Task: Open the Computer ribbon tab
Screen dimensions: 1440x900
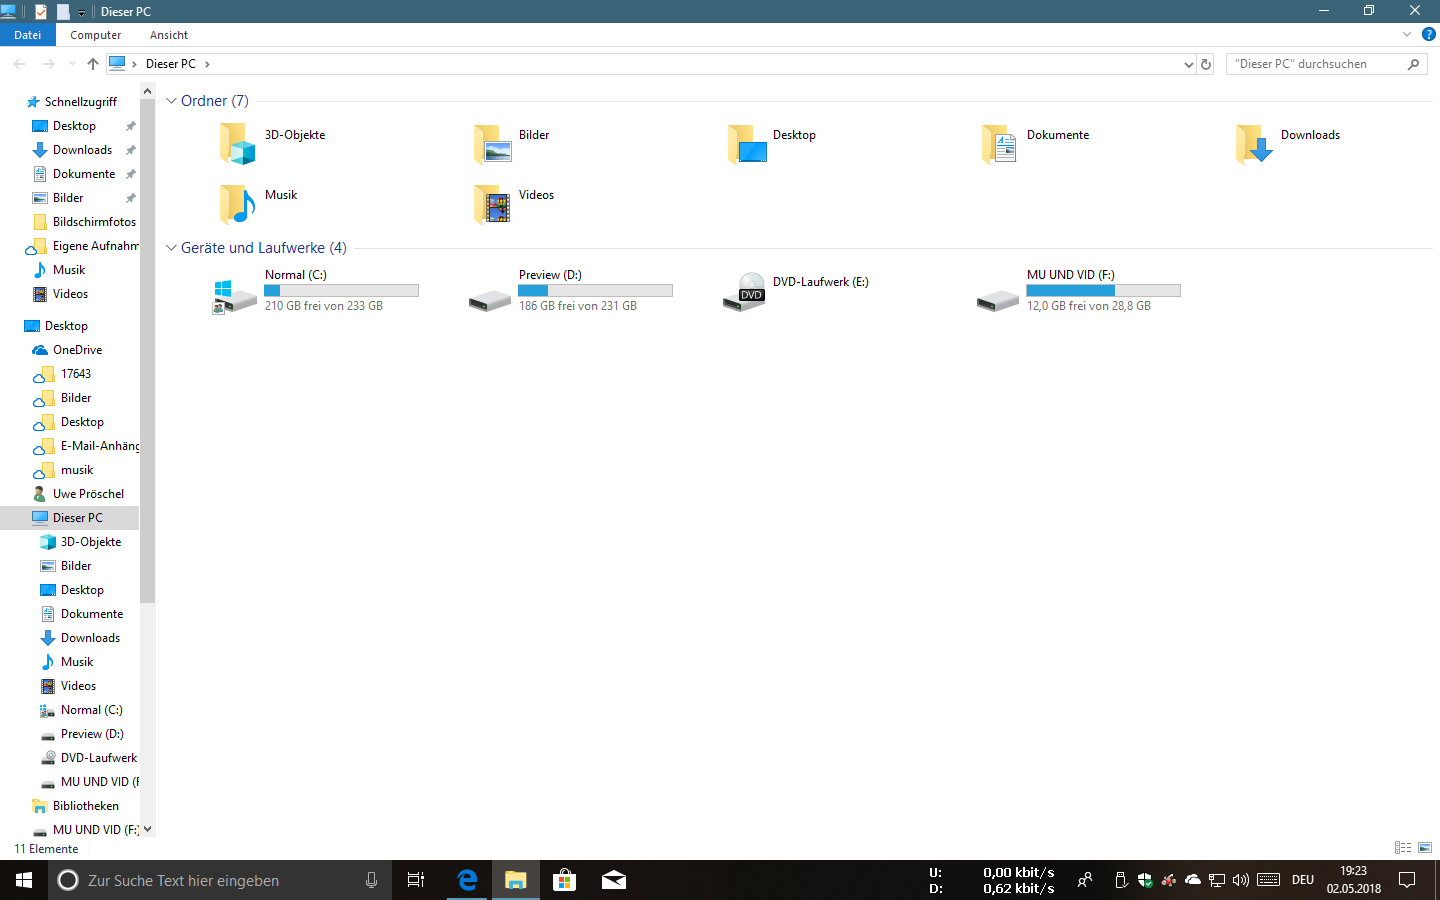Action: [96, 35]
